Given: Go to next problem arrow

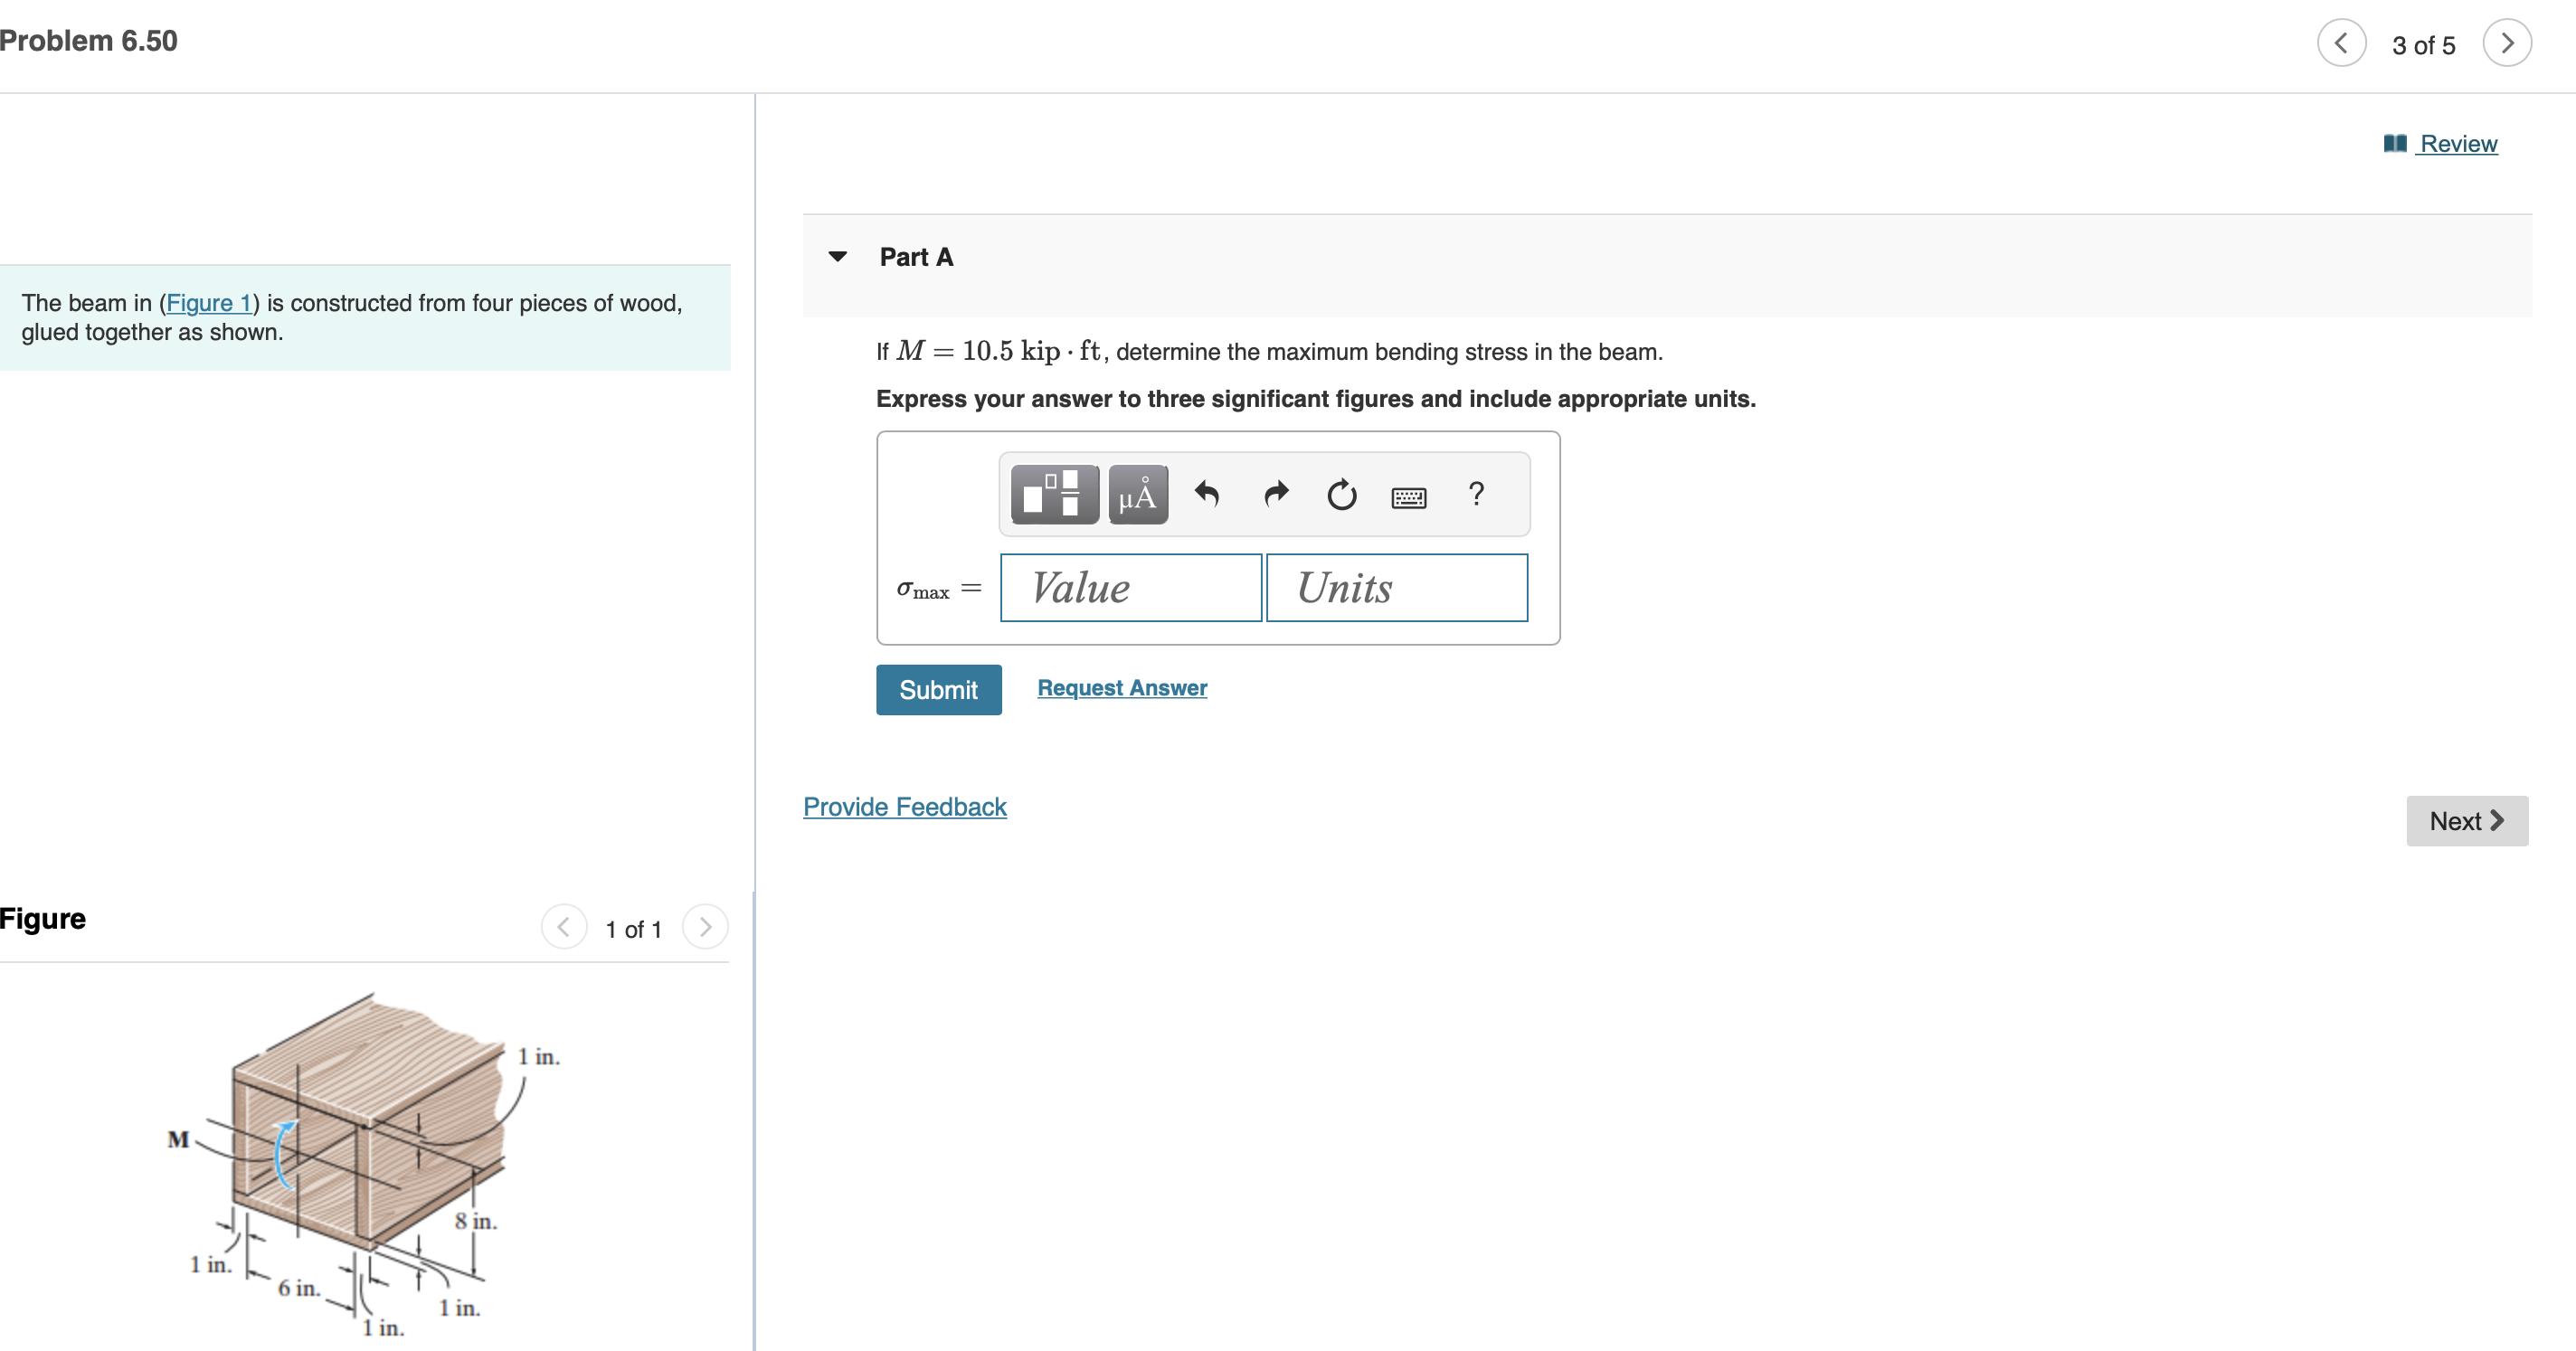Looking at the screenshot, I should [2506, 44].
